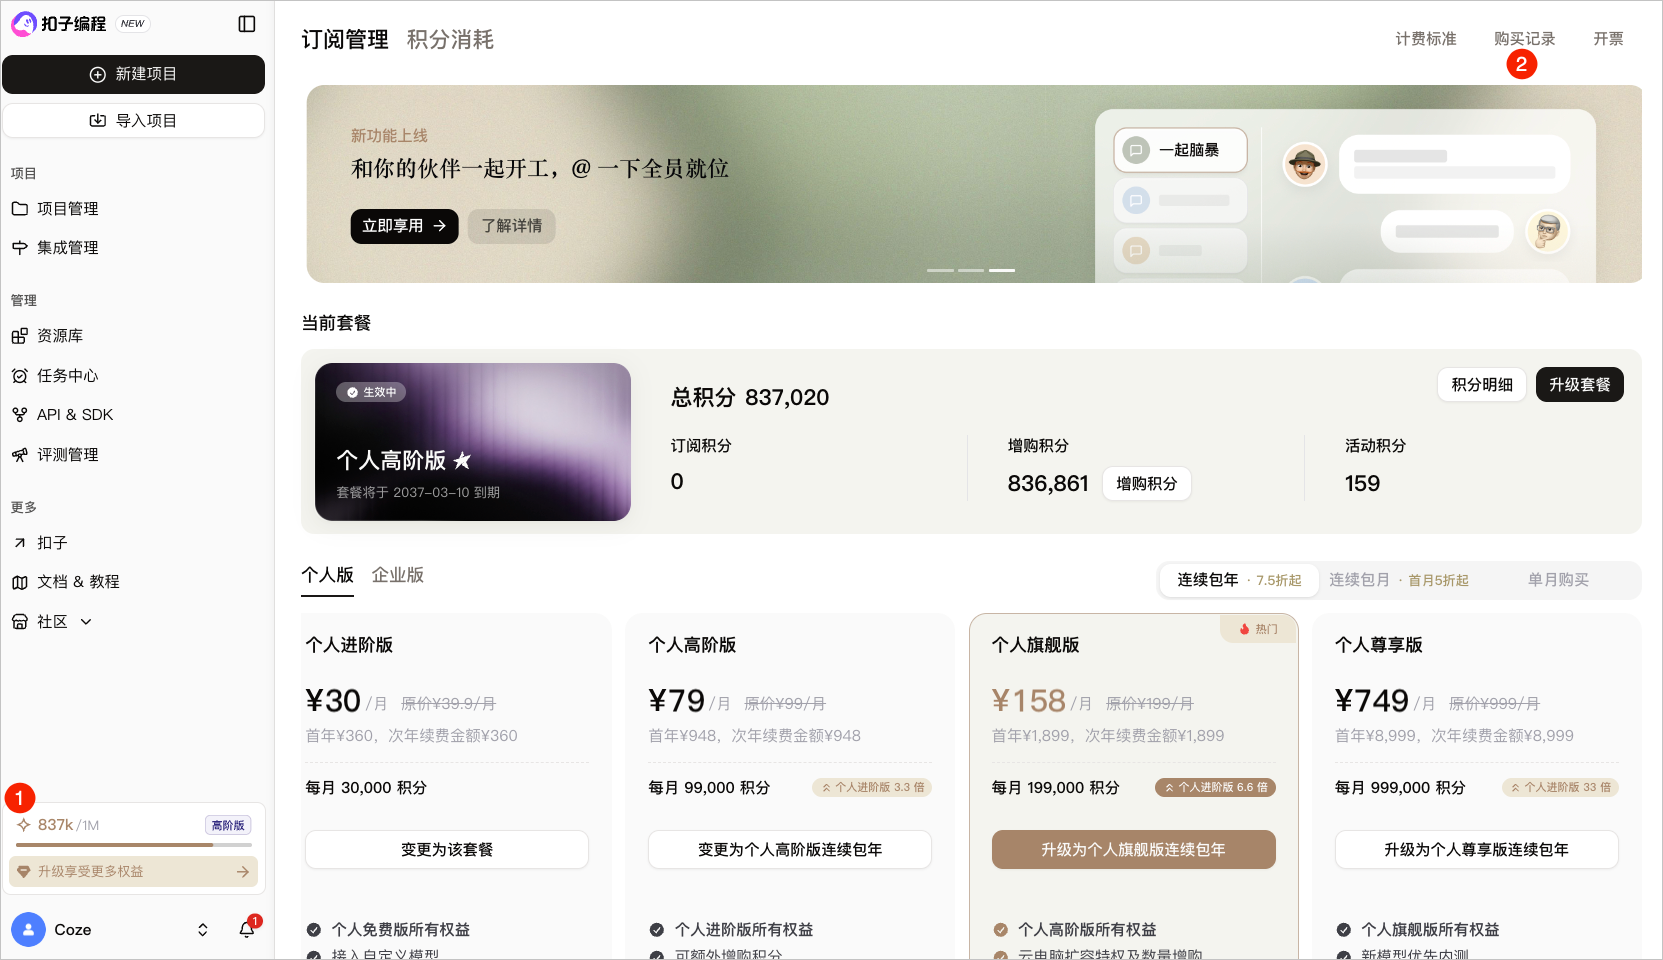Click the Coze user avatar
Viewport: 1663px width, 960px height.
(28, 930)
